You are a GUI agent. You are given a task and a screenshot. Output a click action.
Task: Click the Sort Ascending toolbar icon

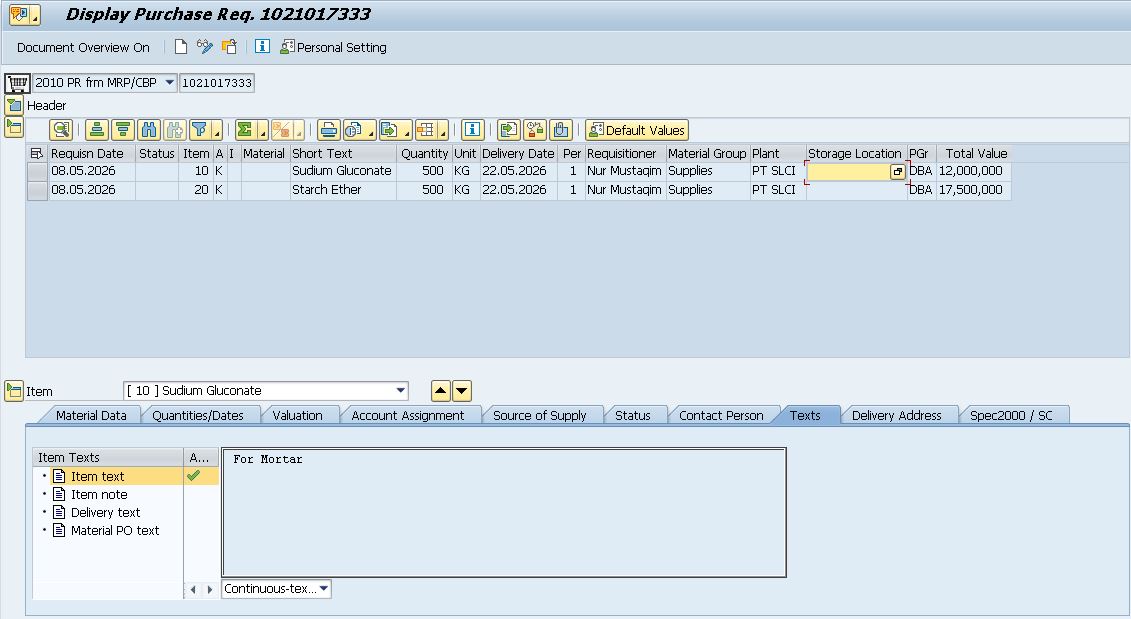click(x=97, y=130)
